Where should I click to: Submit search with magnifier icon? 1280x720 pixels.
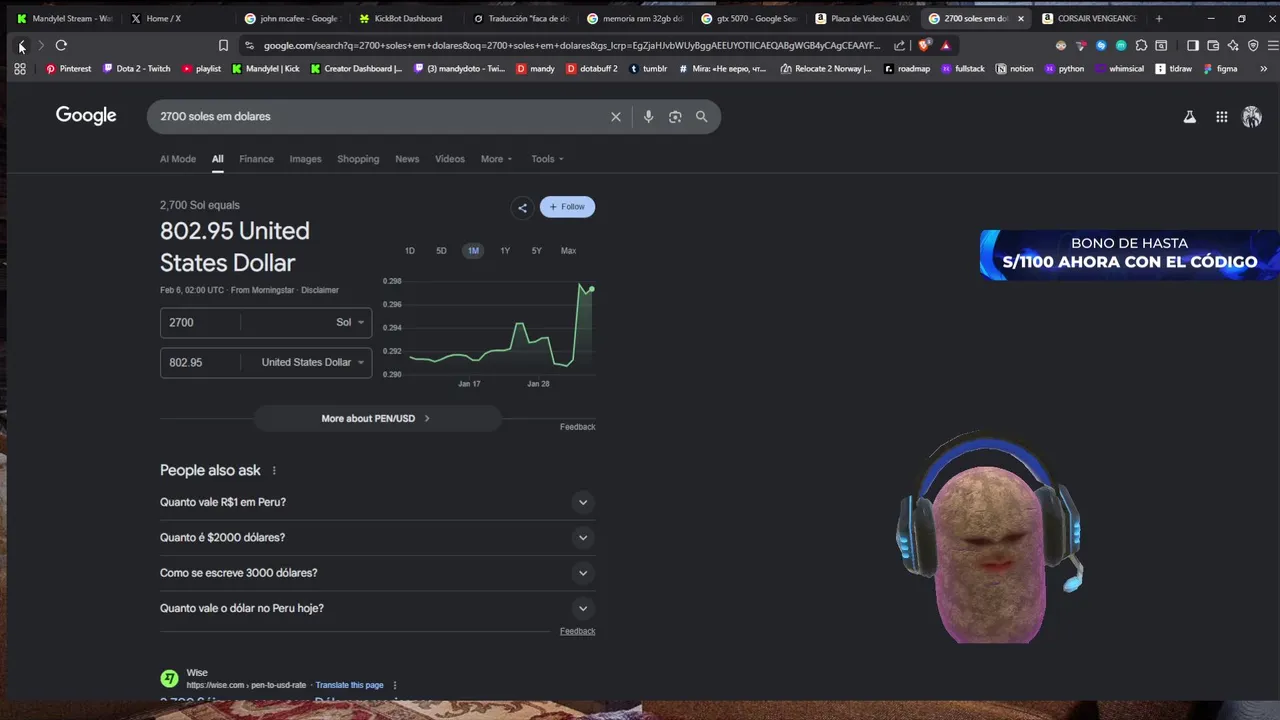coord(702,117)
